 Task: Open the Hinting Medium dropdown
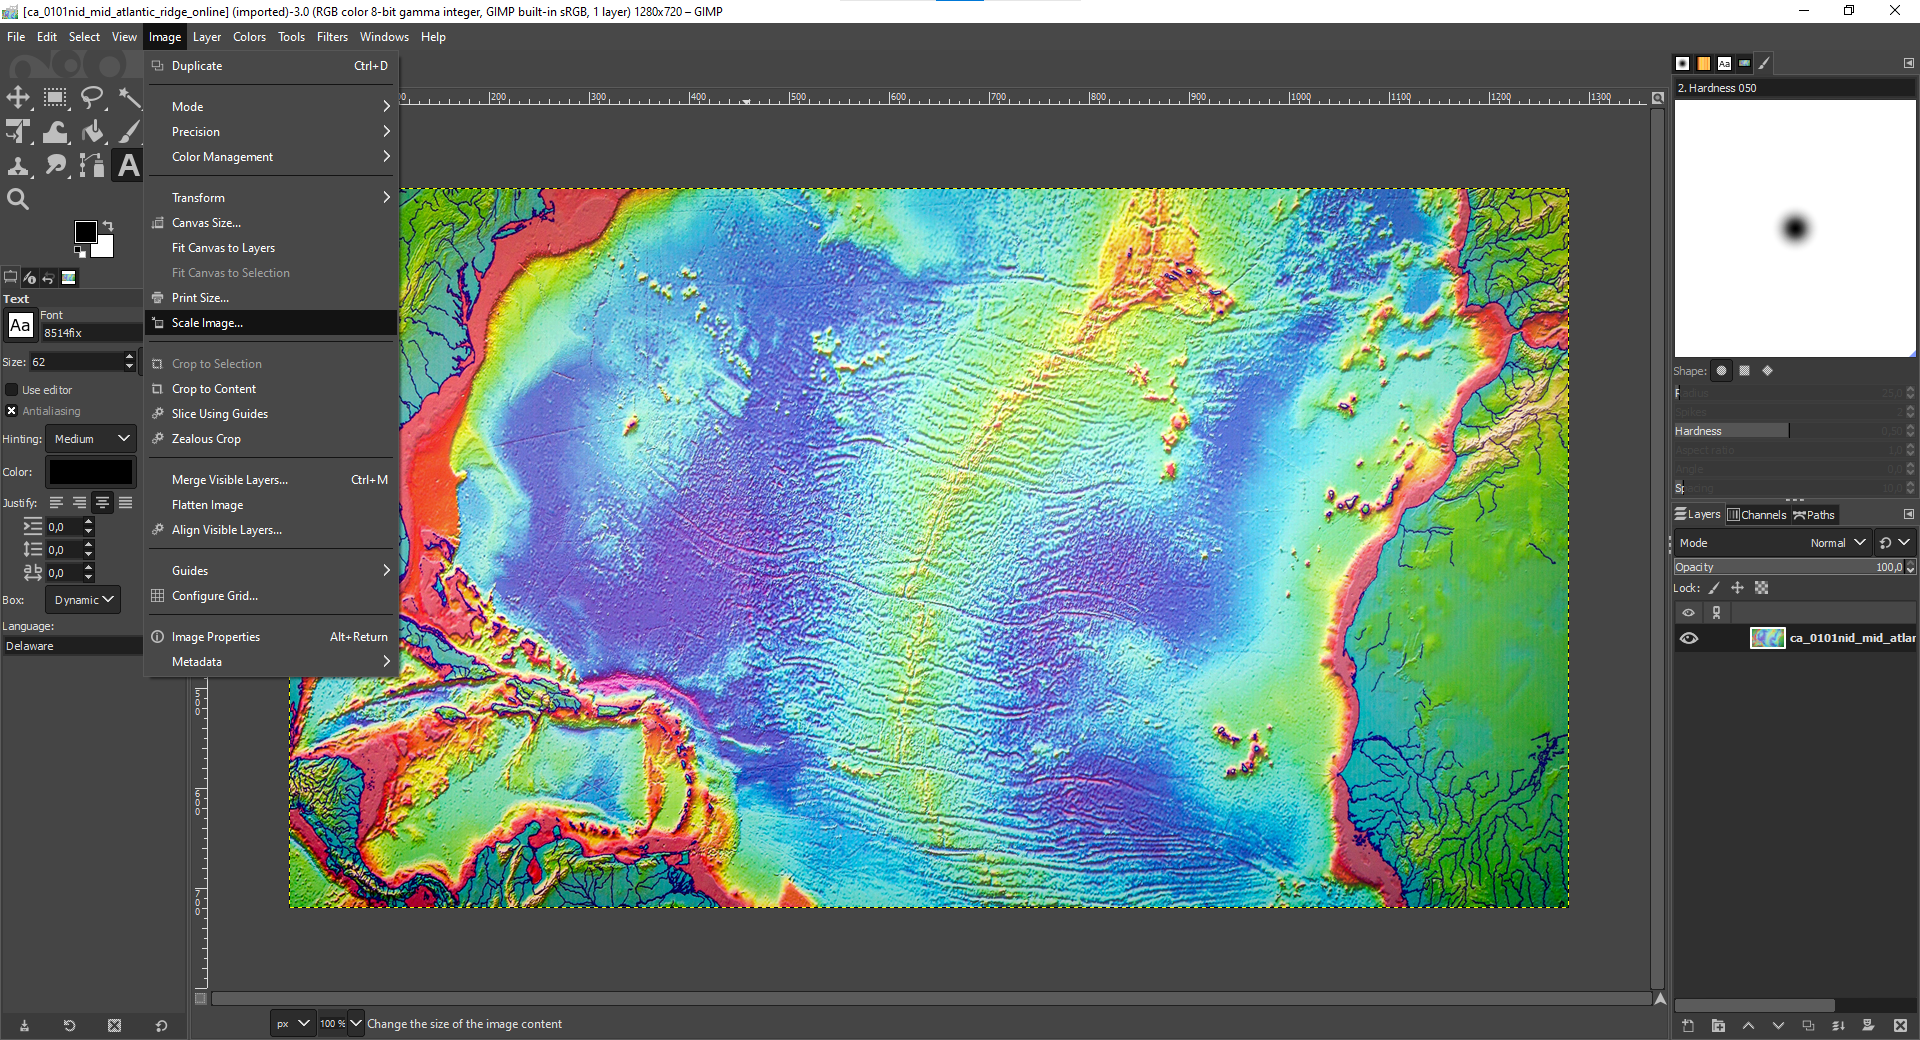click(x=91, y=439)
